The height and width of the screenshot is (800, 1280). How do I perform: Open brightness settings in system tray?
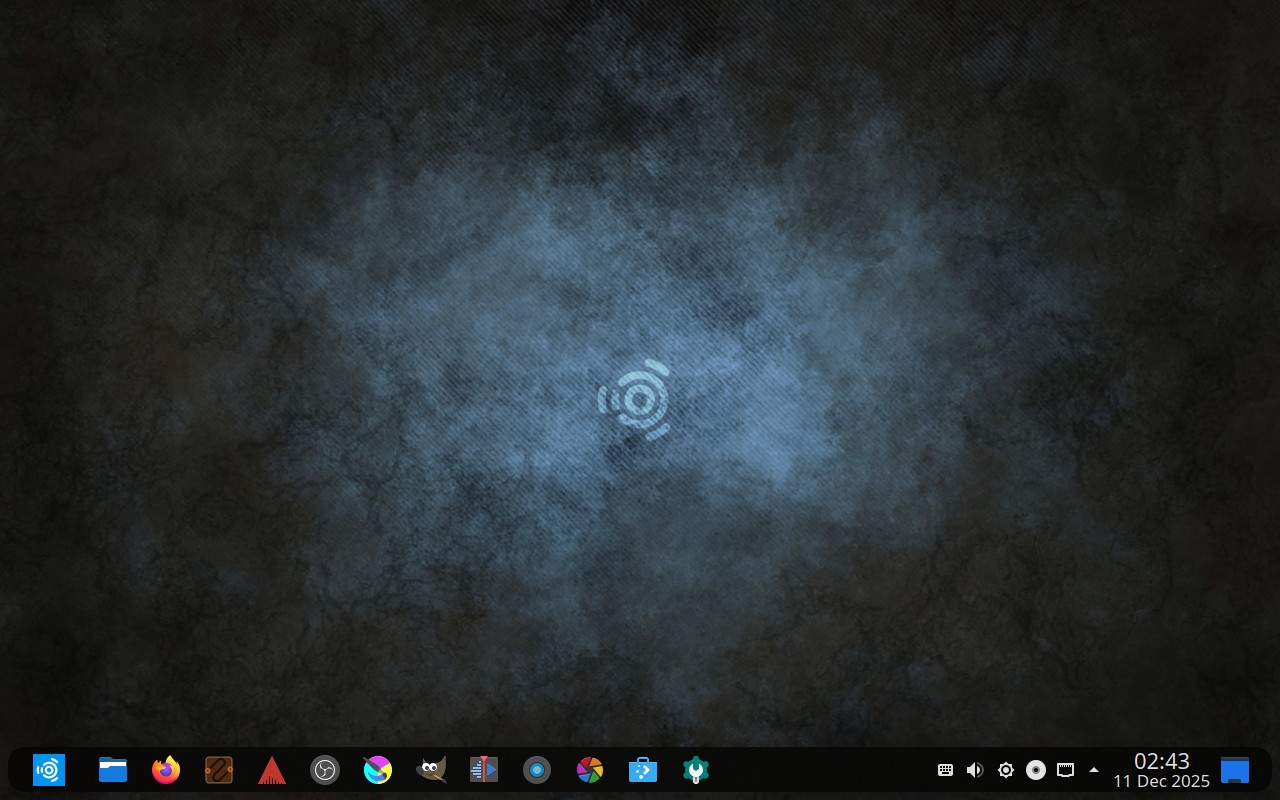point(1006,770)
